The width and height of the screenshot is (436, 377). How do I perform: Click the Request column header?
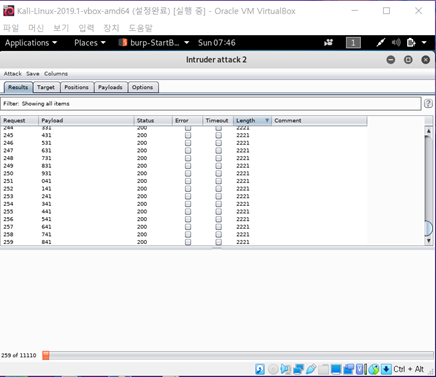coord(19,120)
